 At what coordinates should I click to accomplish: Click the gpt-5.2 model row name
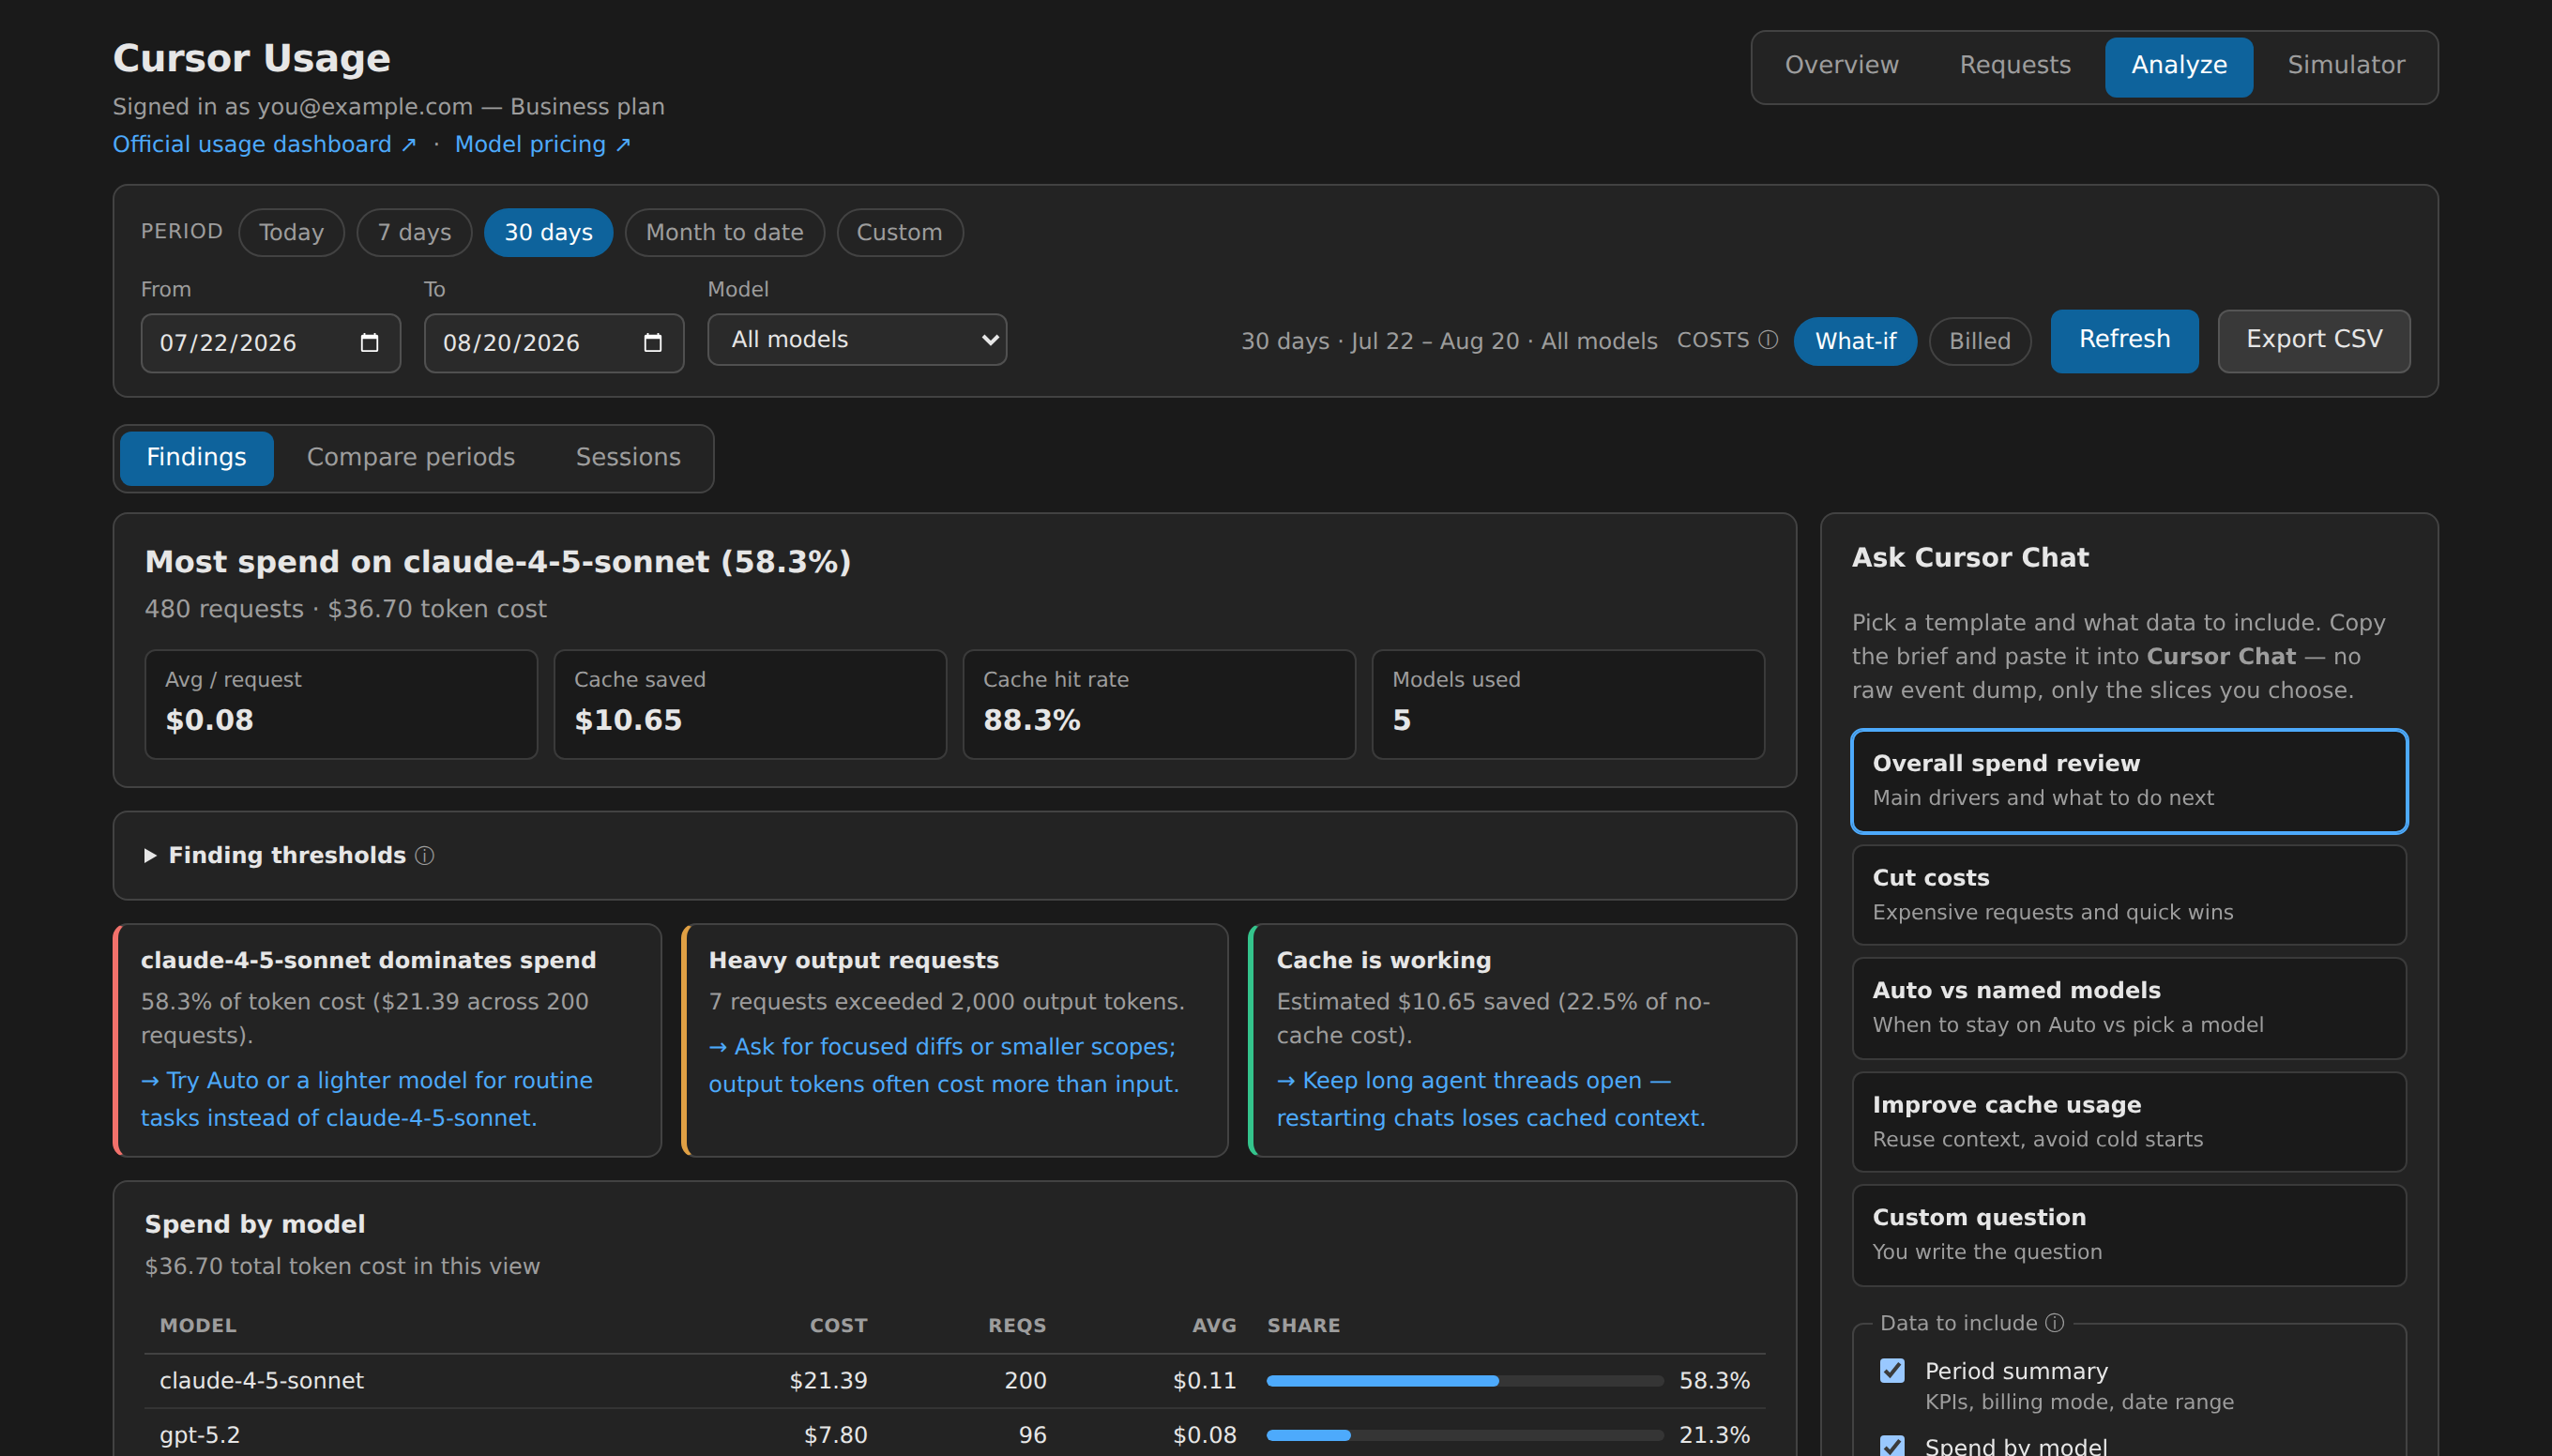200,1435
